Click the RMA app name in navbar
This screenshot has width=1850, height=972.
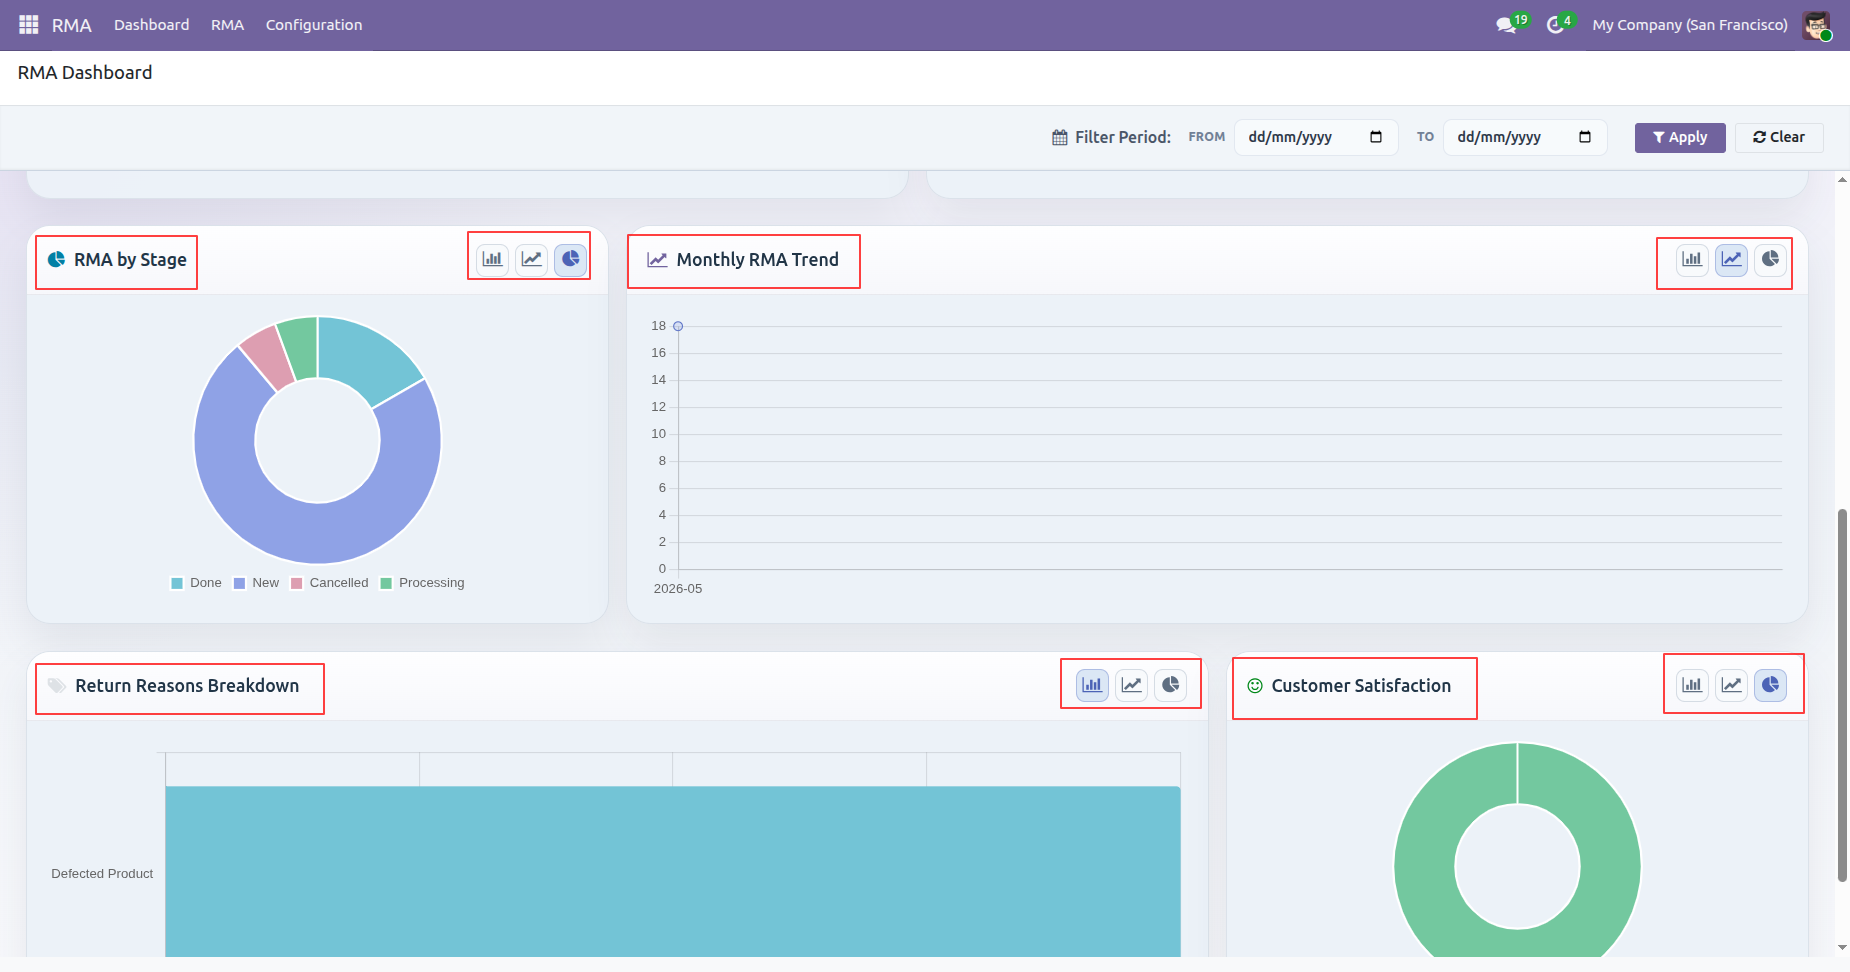[72, 25]
